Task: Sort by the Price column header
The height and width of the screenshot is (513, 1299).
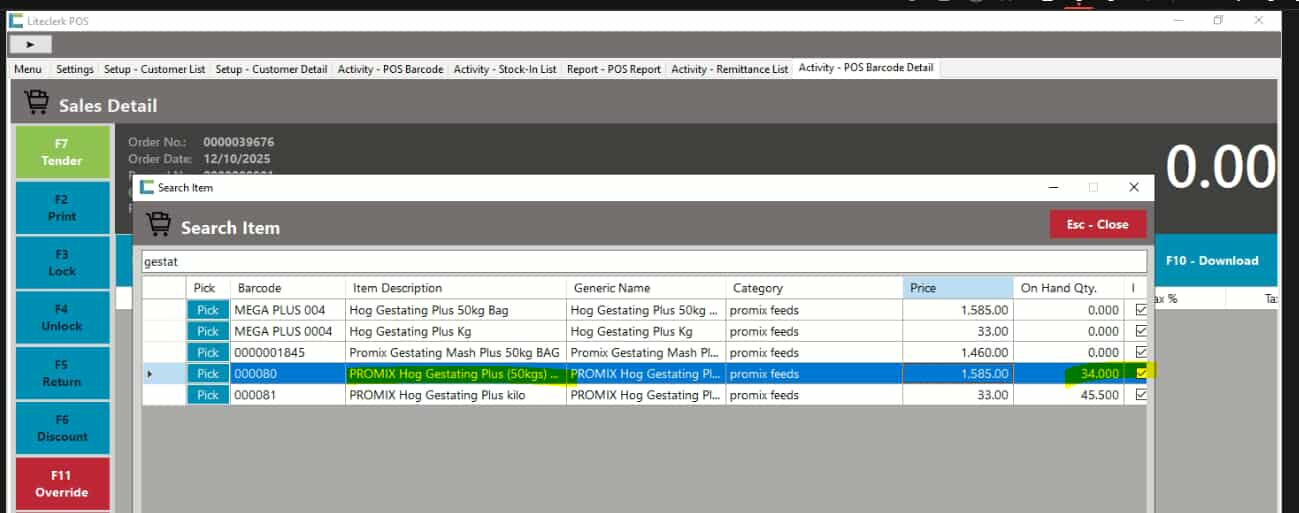Action: coord(957,288)
